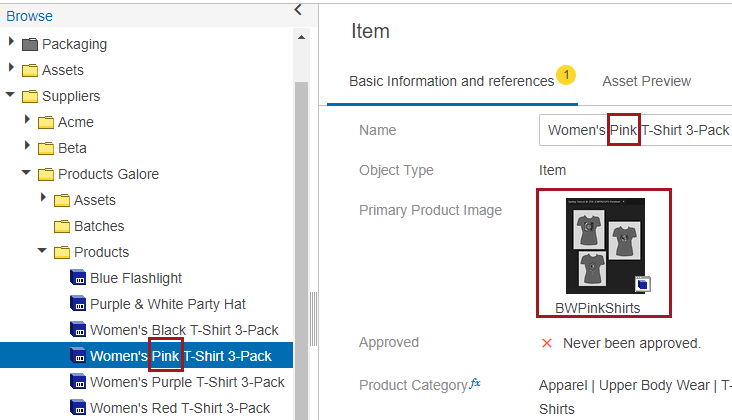The height and width of the screenshot is (420, 732).
Task: Click the Acme folder icon
Action: click(x=45, y=122)
